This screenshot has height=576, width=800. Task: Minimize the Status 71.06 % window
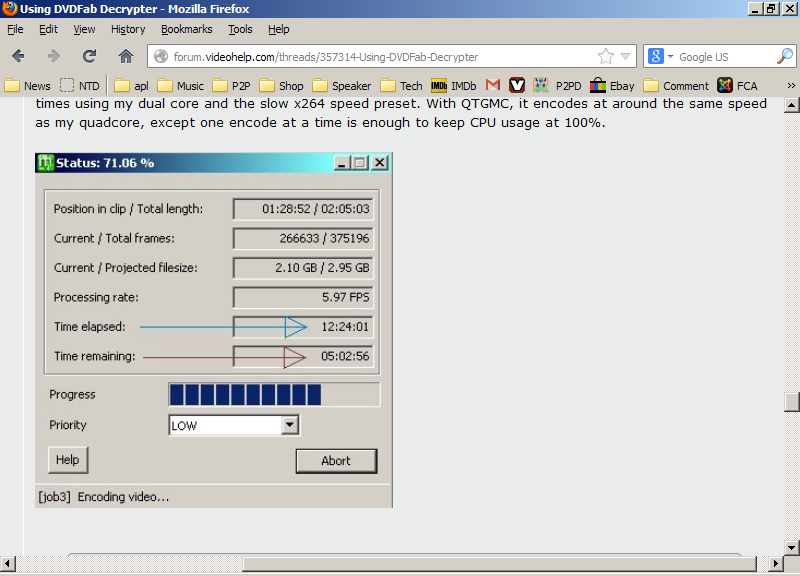pyautogui.click(x=341, y=163)
